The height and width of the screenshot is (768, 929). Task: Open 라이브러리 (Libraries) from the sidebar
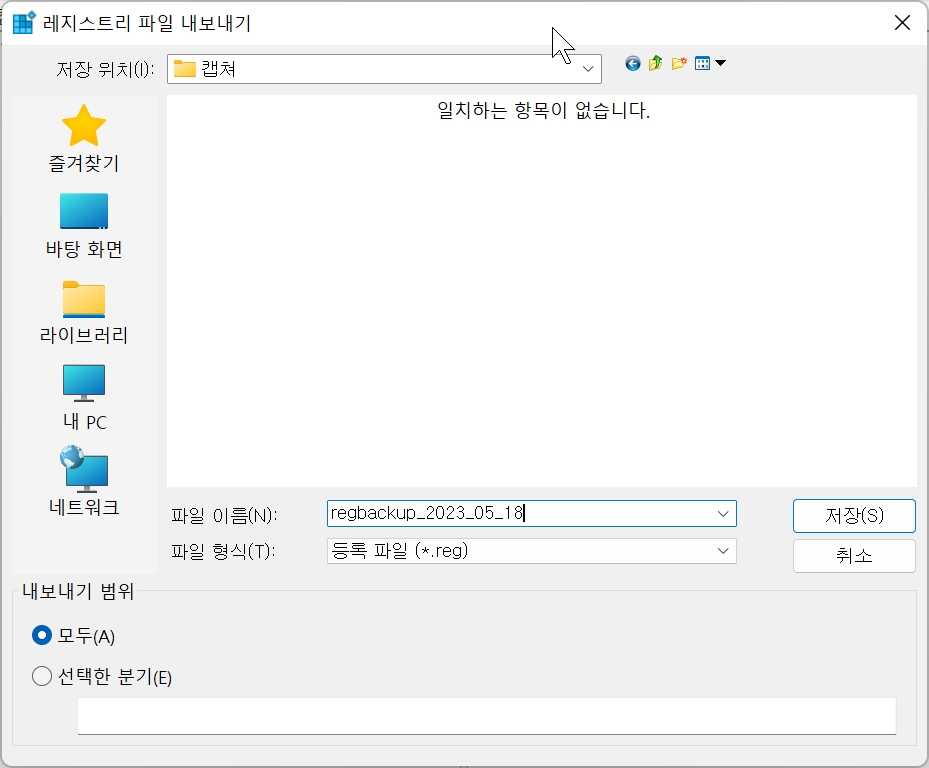click(85, 308)
